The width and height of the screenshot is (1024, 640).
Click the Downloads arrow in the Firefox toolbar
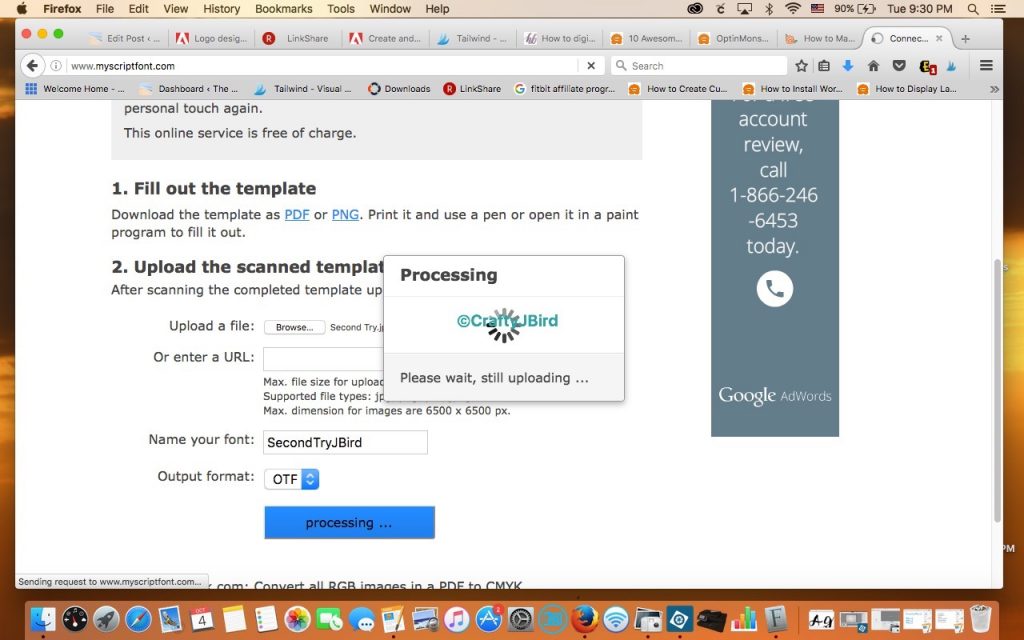tap(848, 65)
